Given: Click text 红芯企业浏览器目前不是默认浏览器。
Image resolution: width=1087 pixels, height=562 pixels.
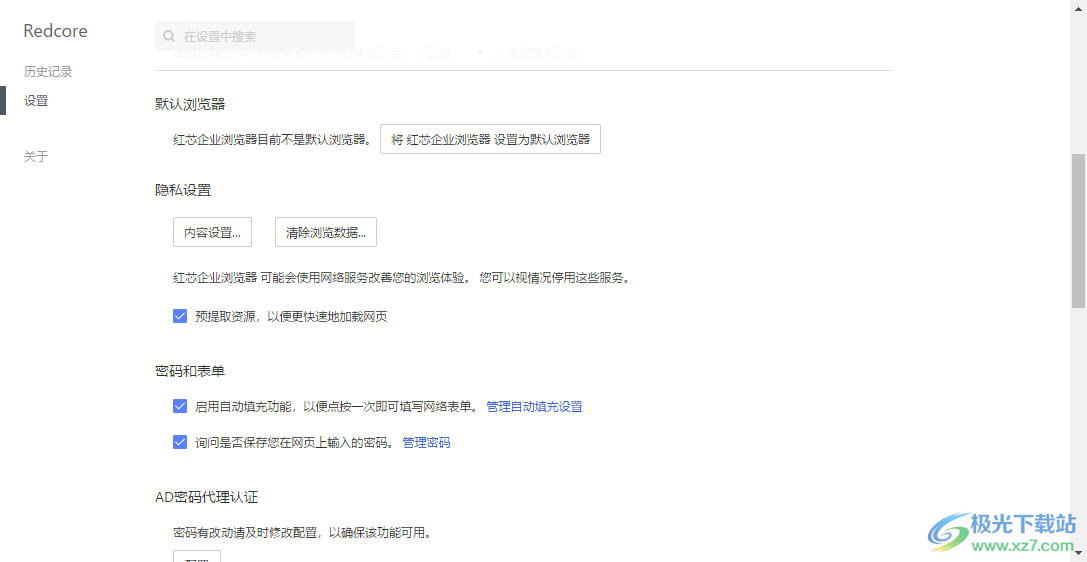Looking at the screenshot, I should [274, 139].
